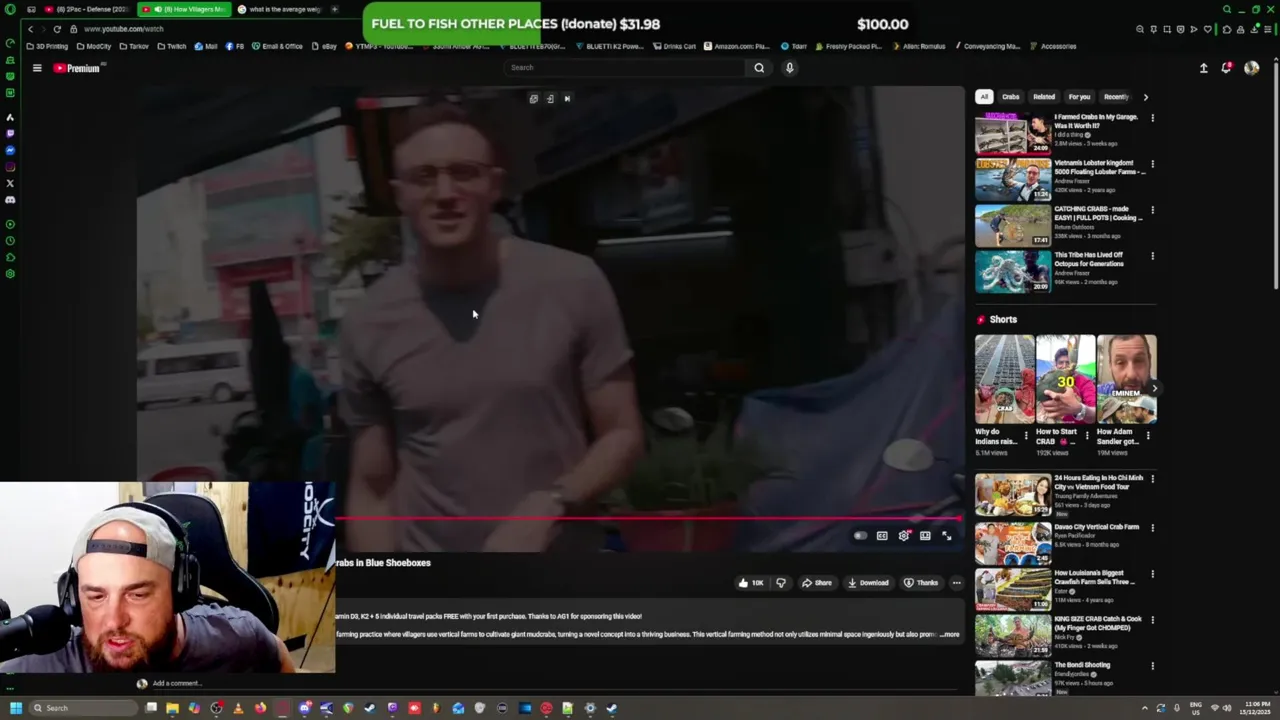Open the Email & Office bookmark
This screenshot has height=720, width=1280.
click(x=277, y=46)
